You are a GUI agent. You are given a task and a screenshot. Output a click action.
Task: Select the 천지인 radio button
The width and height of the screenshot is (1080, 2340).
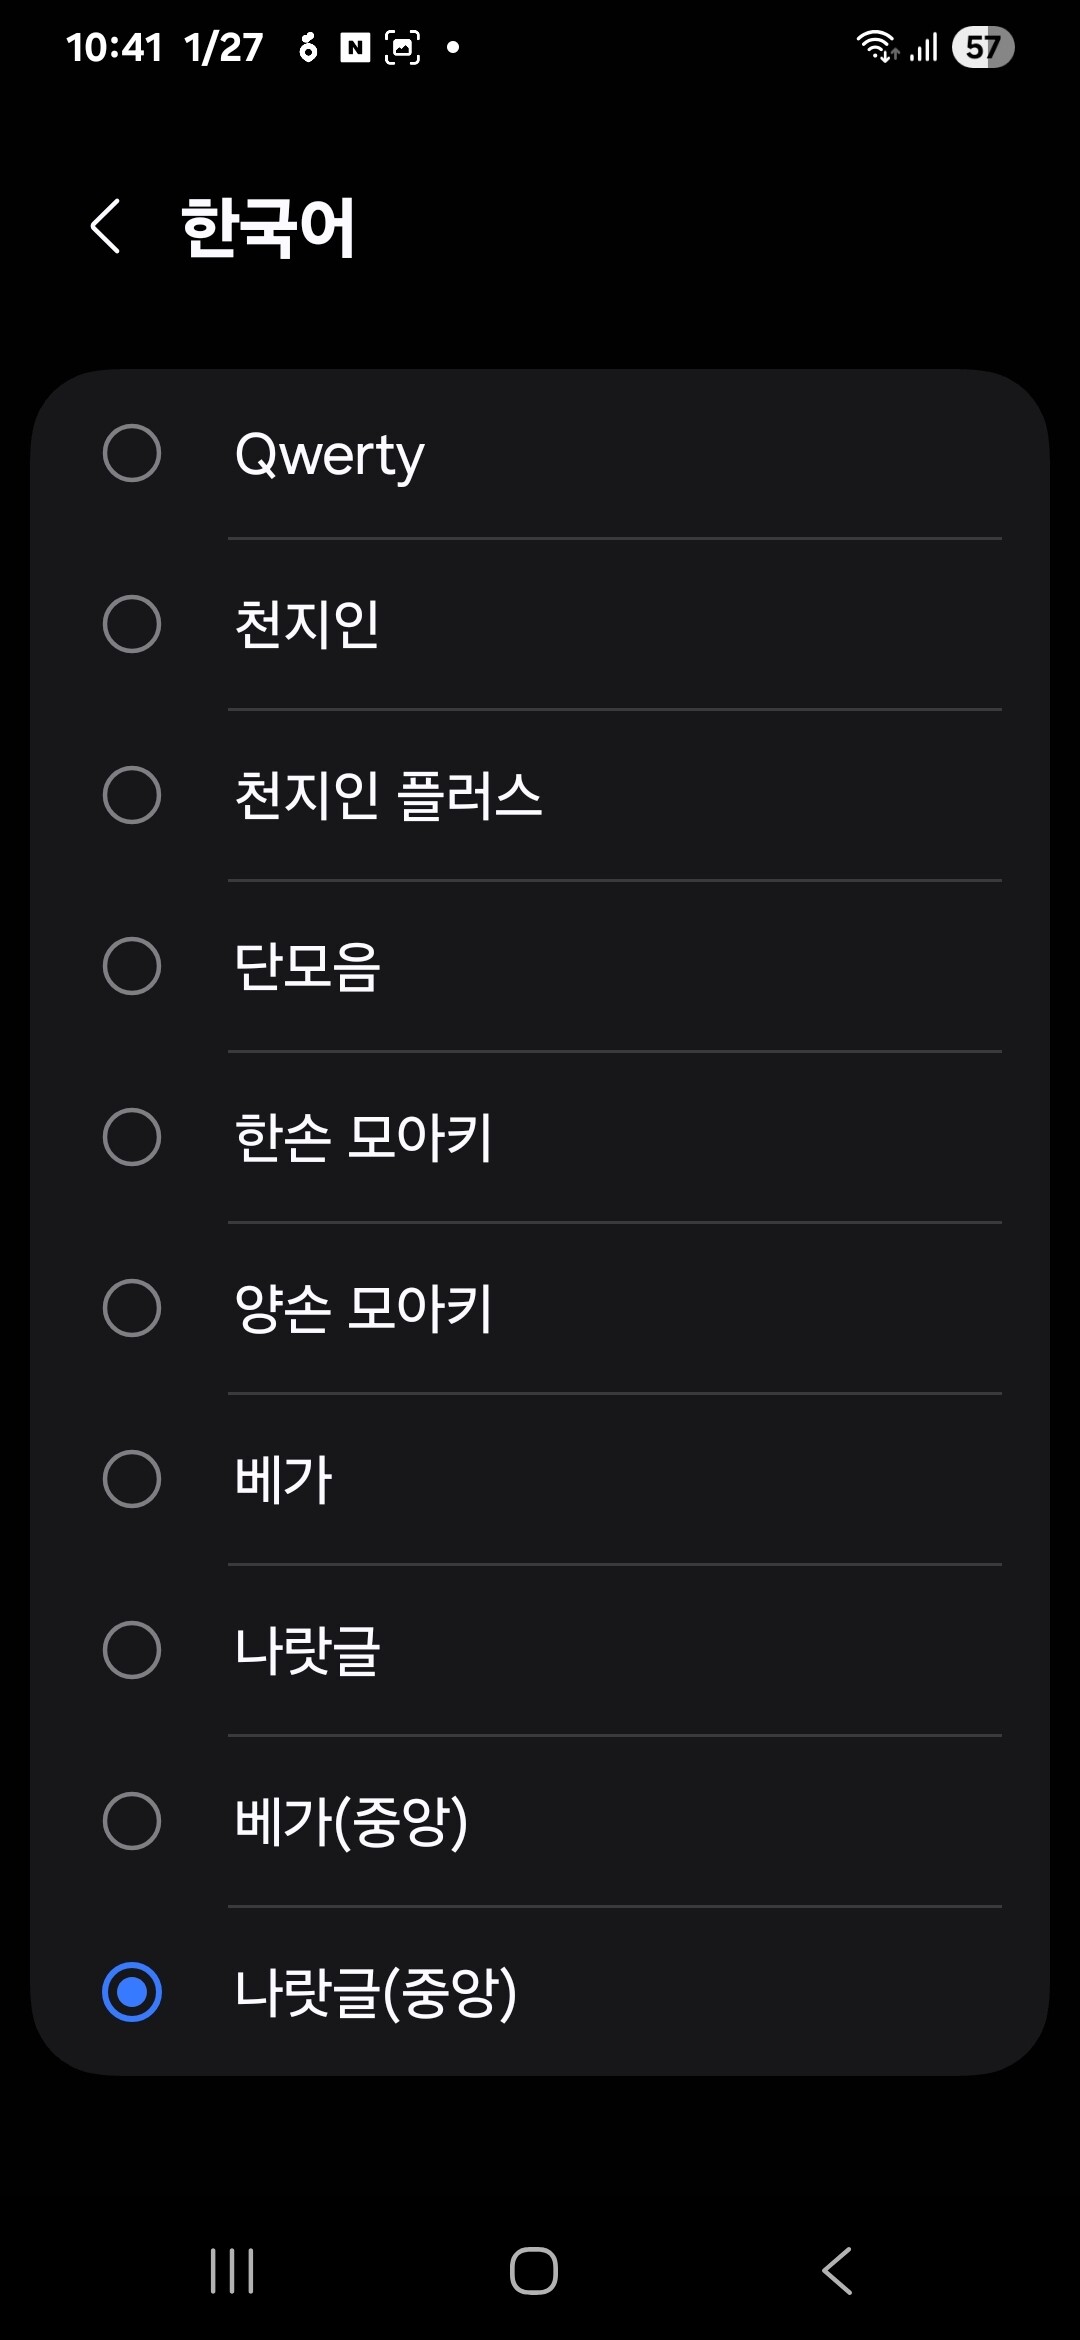click(132, 625)
